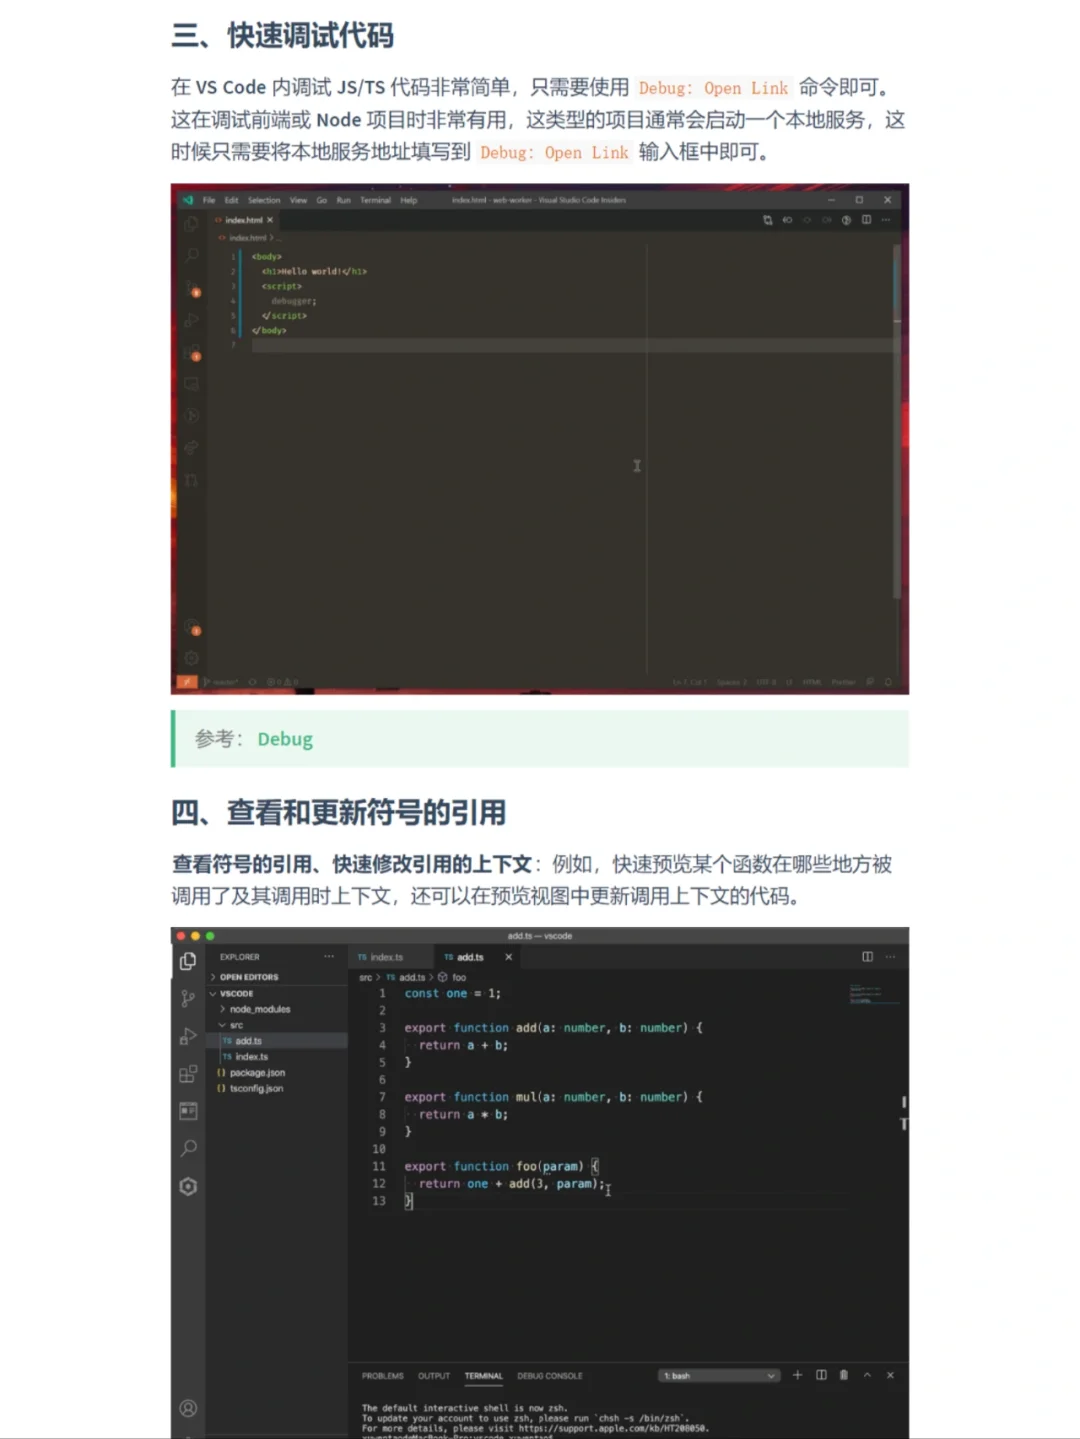Click the Explorer more actions button

pos(327,956)
